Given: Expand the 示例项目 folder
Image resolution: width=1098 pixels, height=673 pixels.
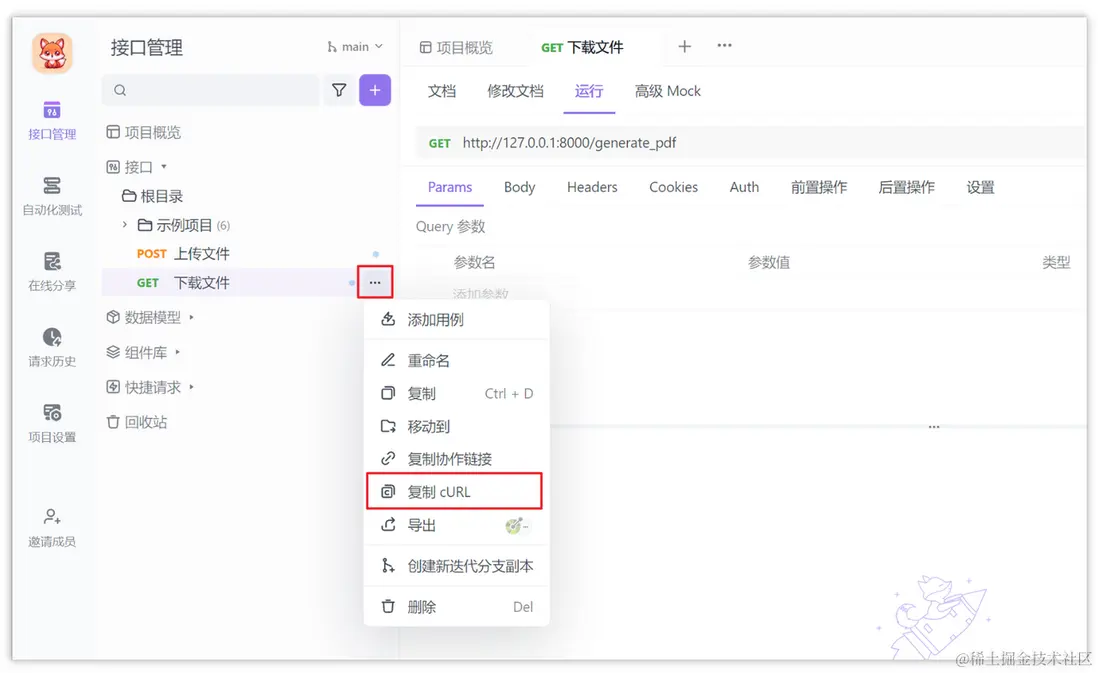Looking at the screenshot, I should click(127, 224).
